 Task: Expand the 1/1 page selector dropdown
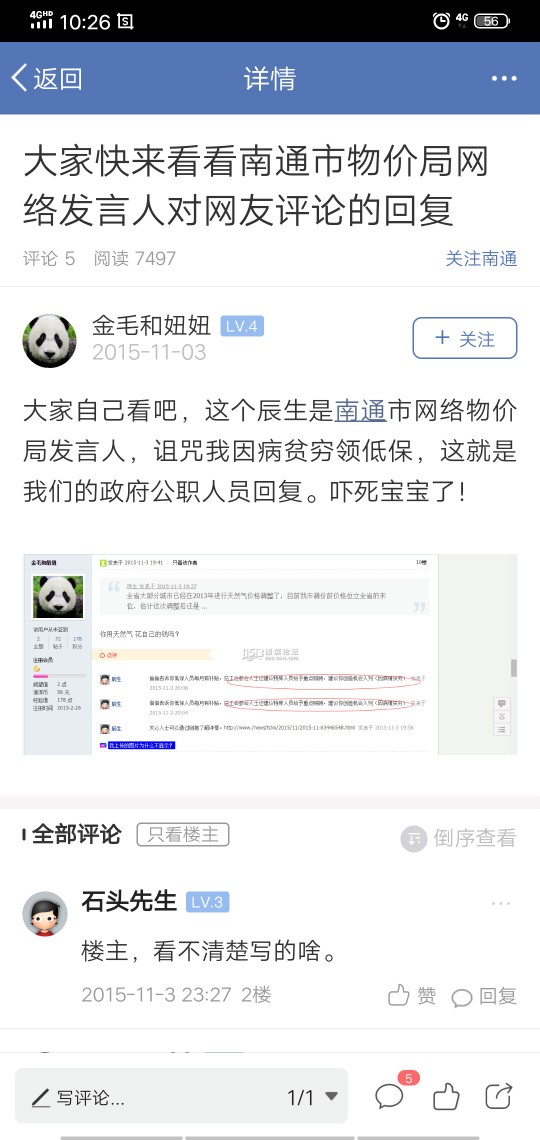313,1097
